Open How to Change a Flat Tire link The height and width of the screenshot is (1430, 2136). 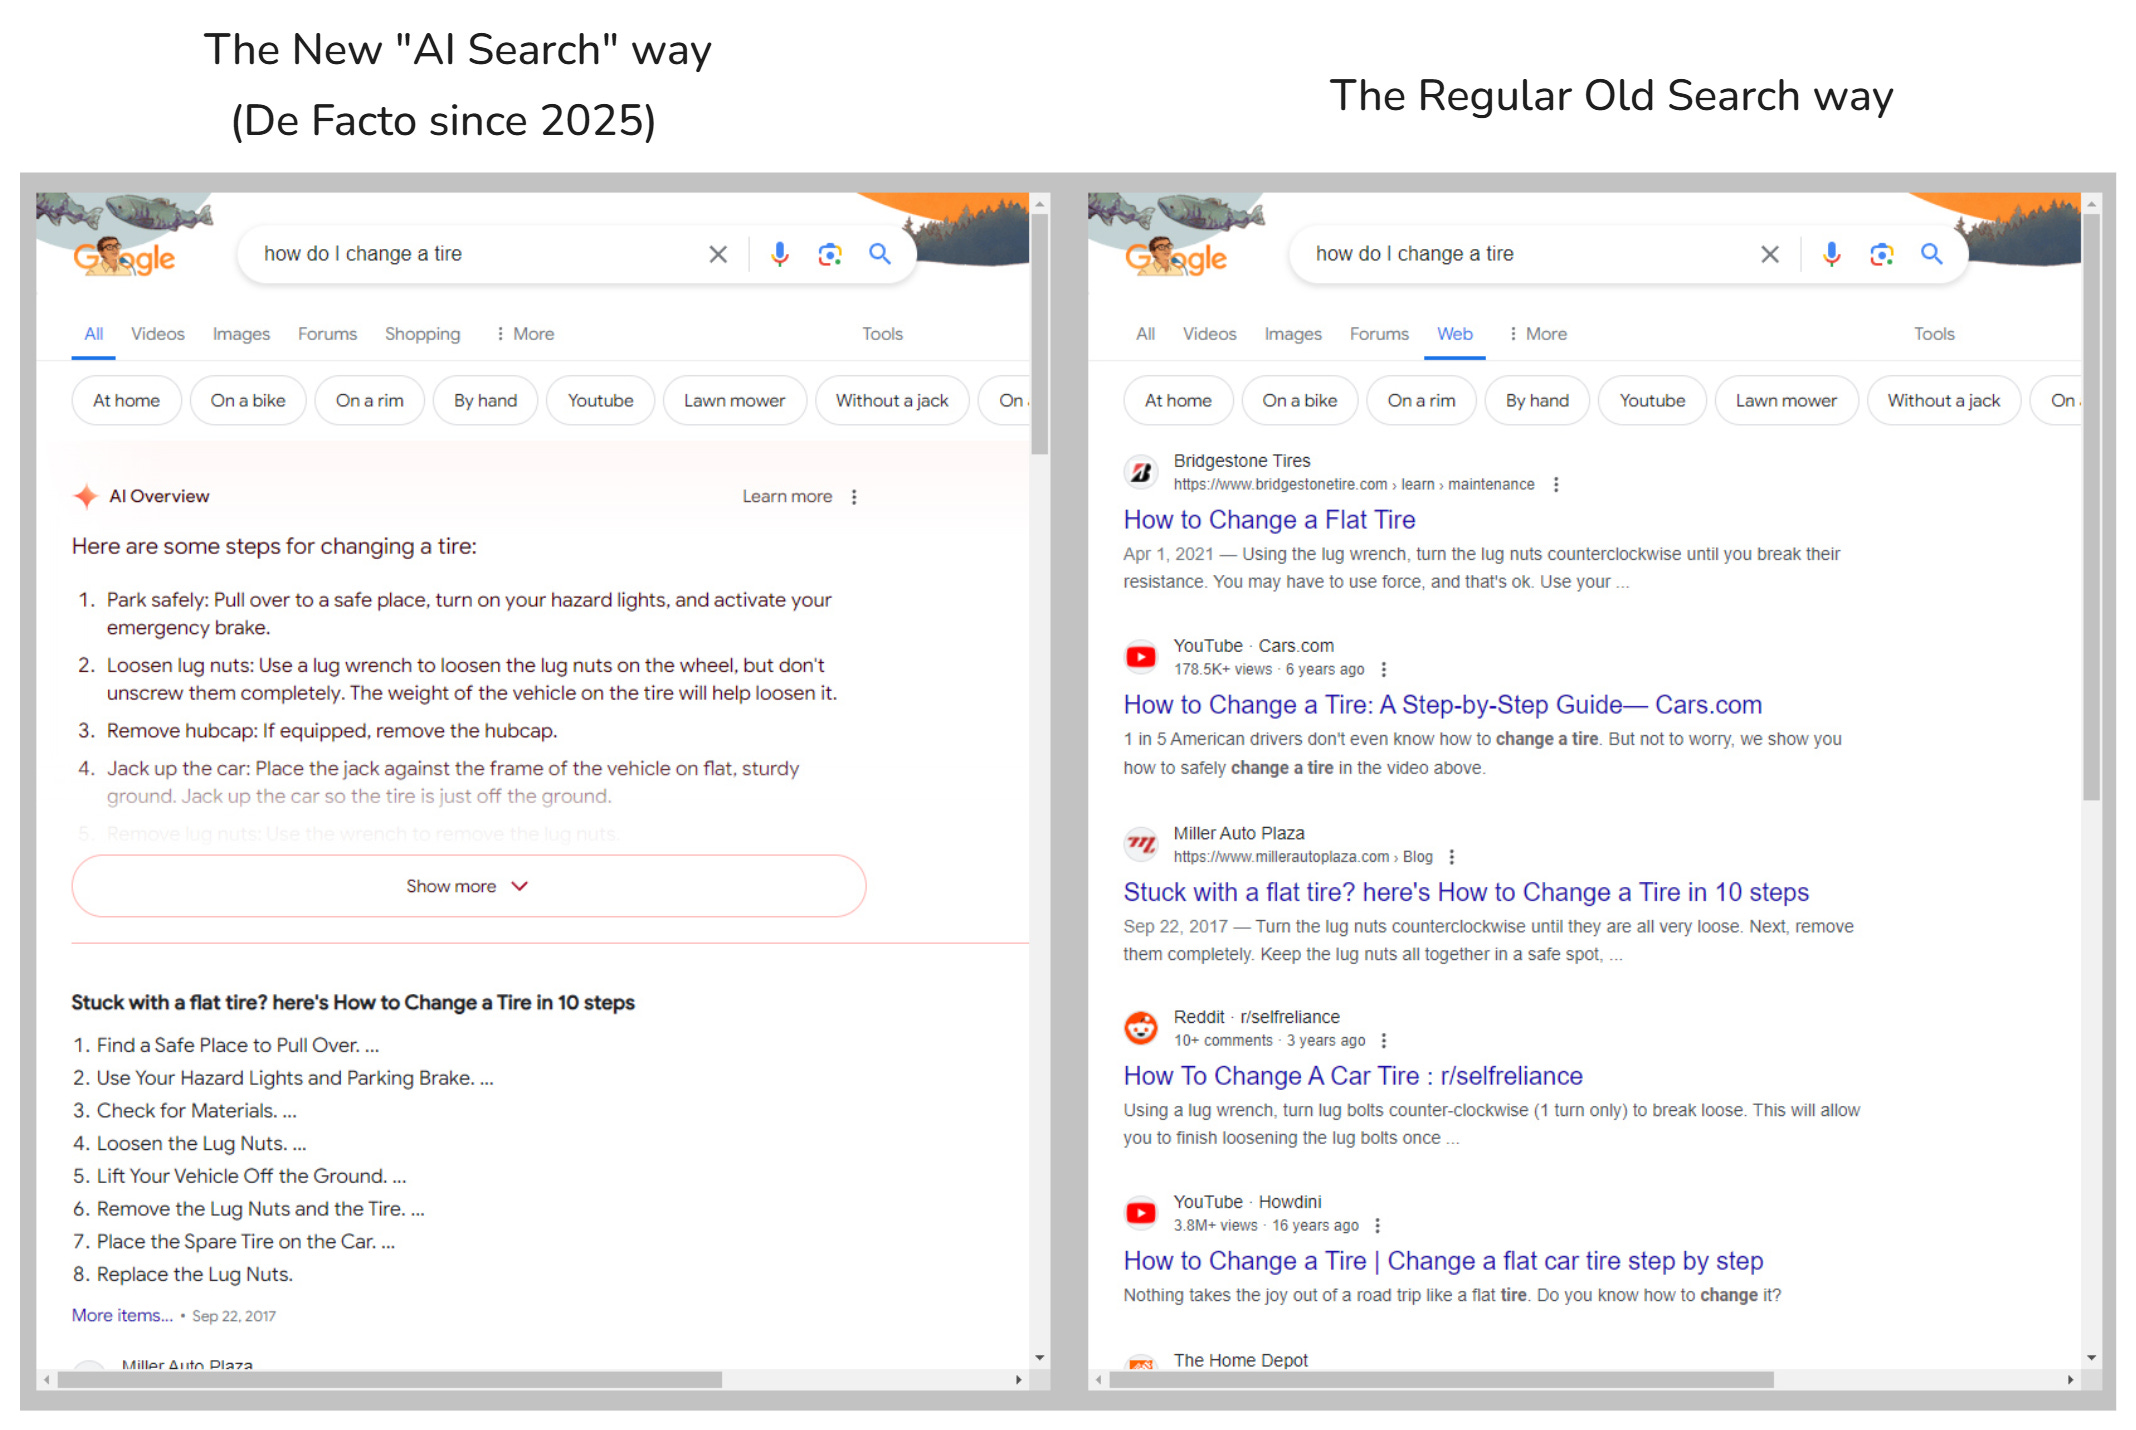point(1269,520)
